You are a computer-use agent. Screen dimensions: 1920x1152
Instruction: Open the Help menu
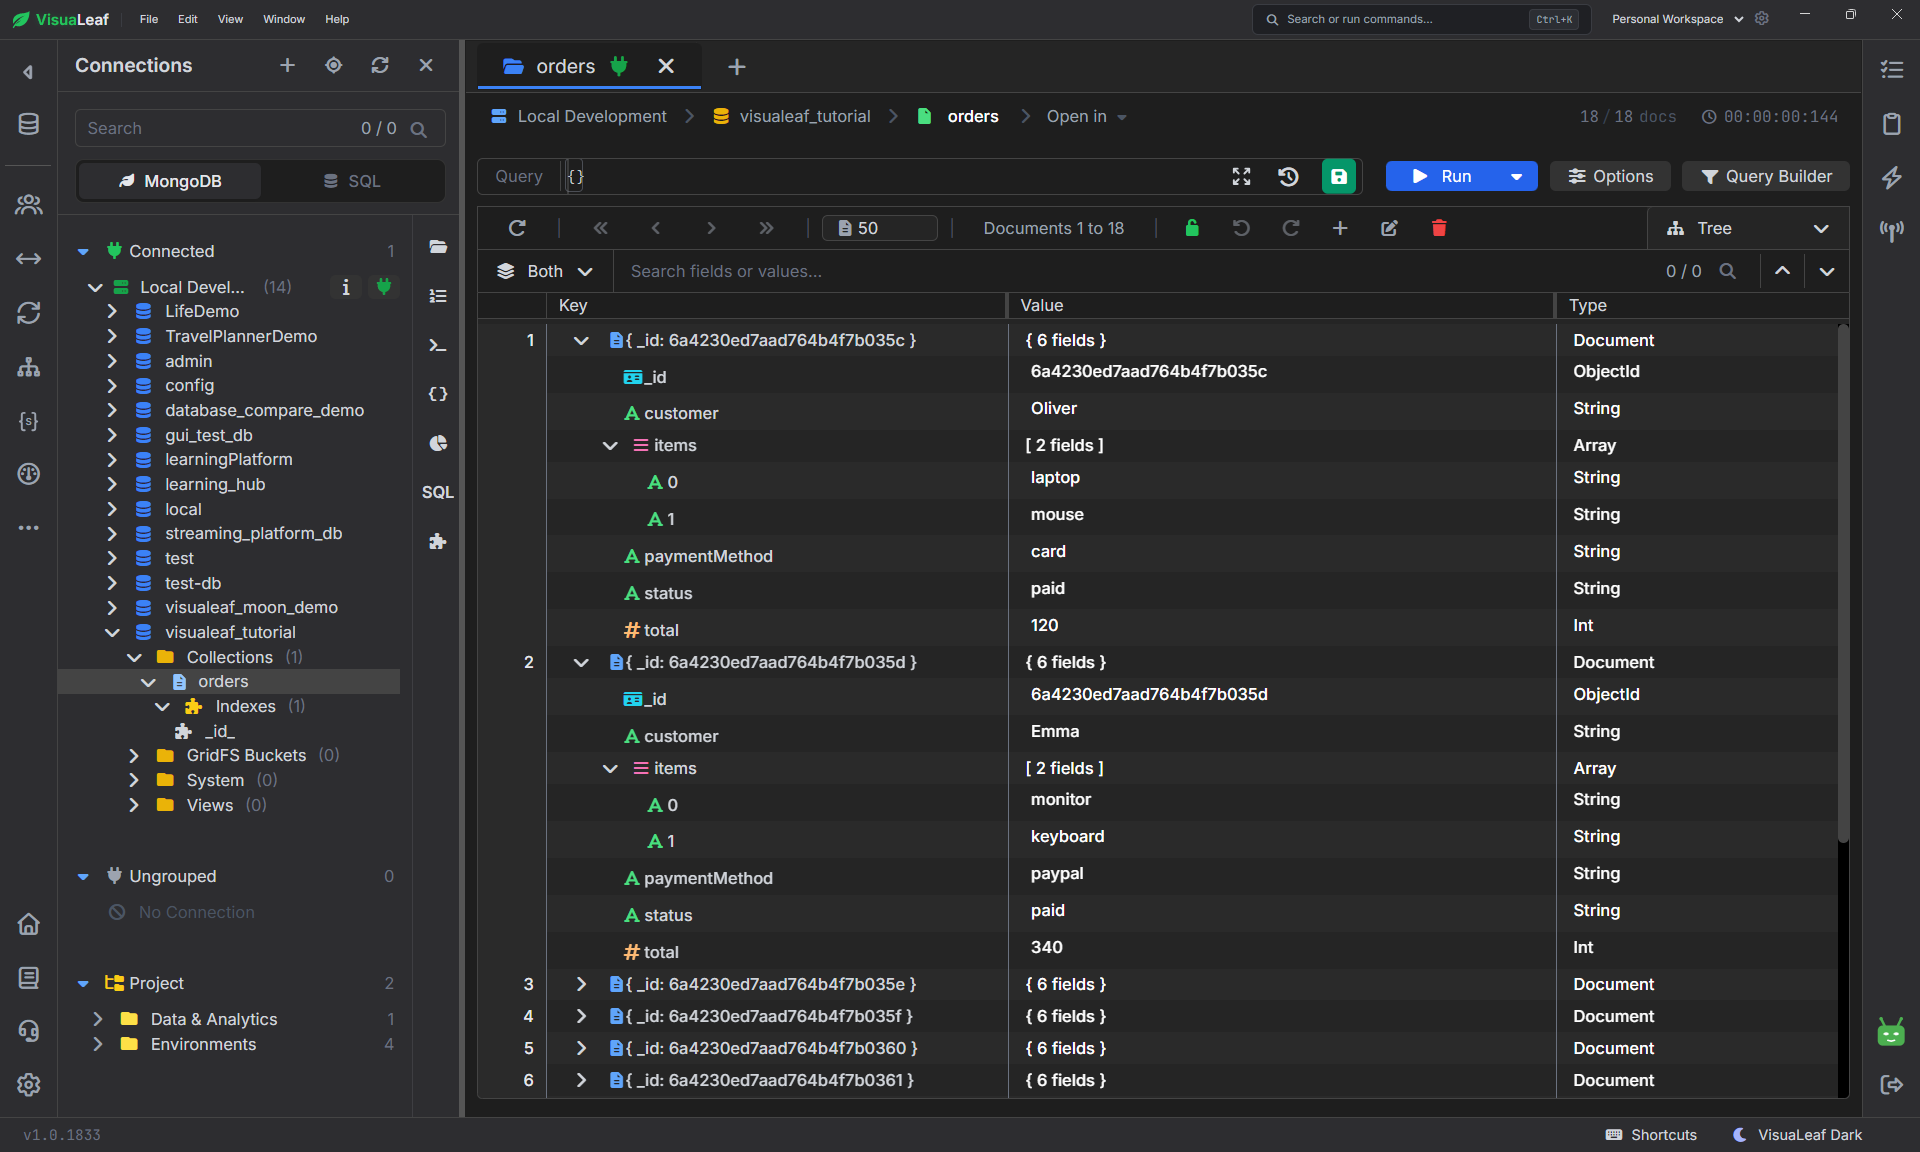(337, 19)
